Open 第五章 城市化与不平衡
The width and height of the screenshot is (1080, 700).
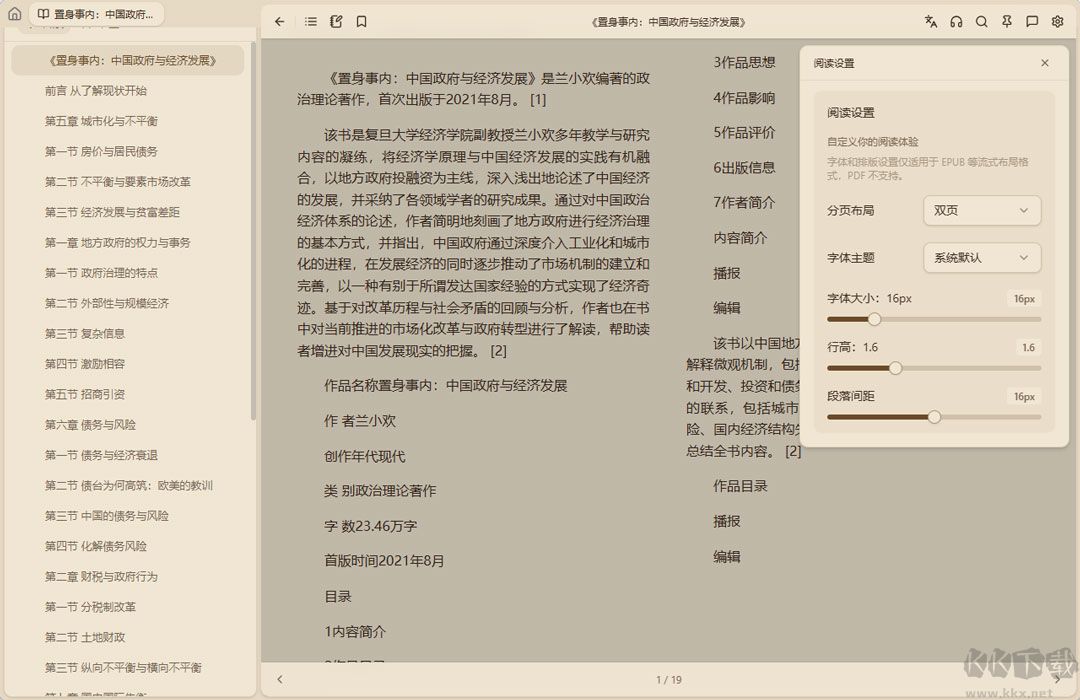(101, 121)
